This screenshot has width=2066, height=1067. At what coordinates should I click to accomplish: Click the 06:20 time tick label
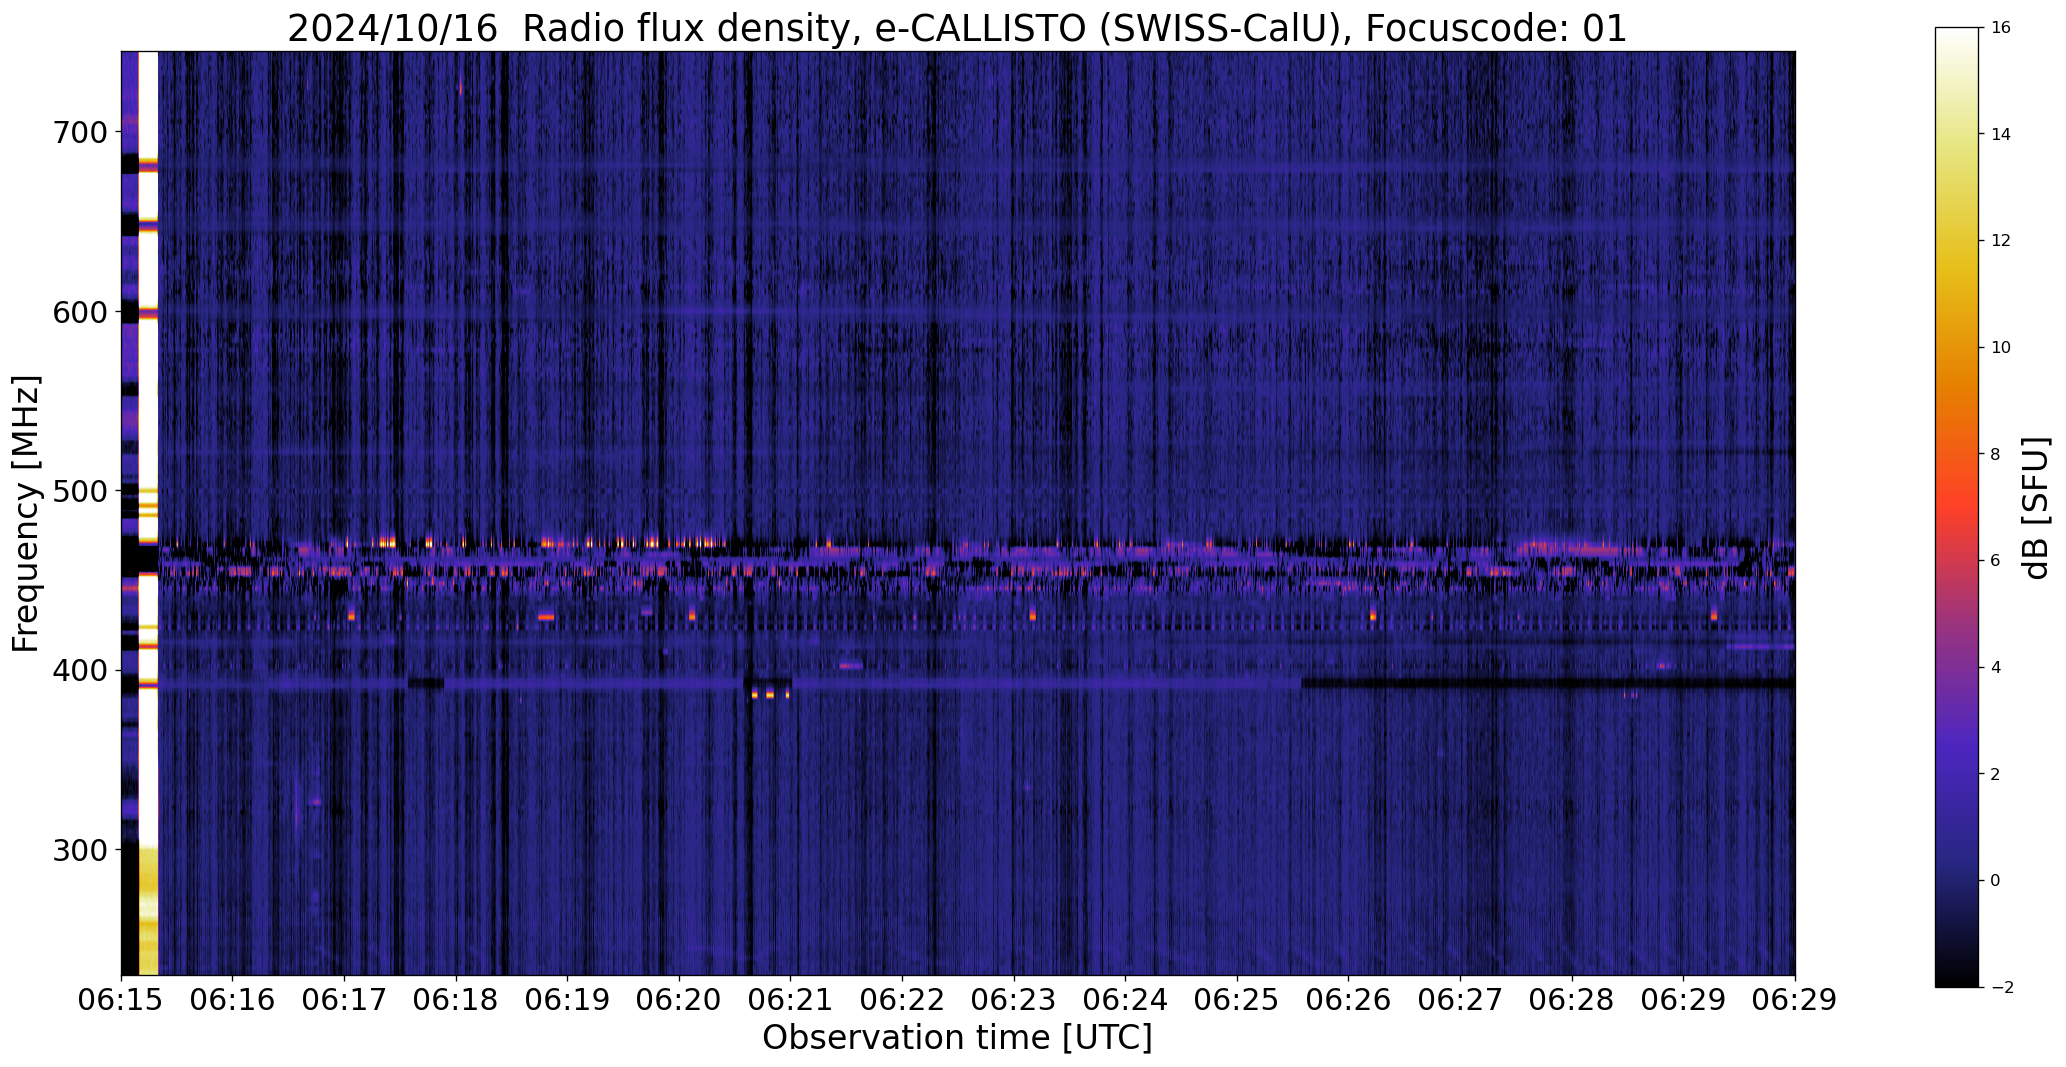679,1000
